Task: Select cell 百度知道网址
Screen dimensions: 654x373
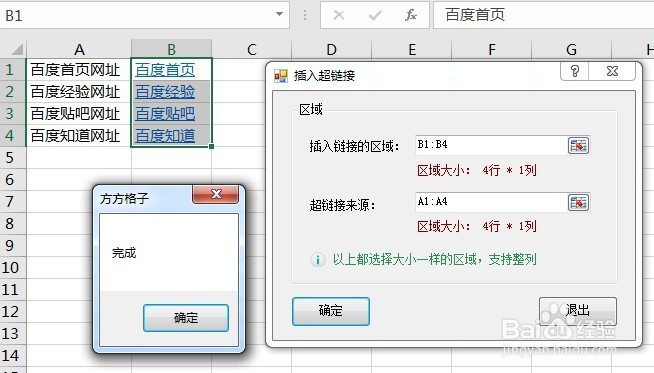Action: tap(79, 136)
